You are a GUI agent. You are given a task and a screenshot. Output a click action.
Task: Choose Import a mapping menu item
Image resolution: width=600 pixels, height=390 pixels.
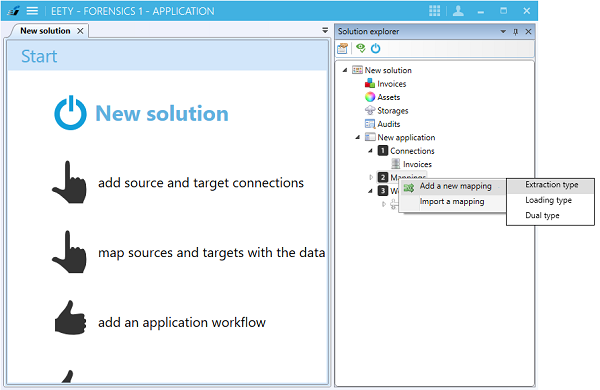pyautogui.click(x=452, y=202)
